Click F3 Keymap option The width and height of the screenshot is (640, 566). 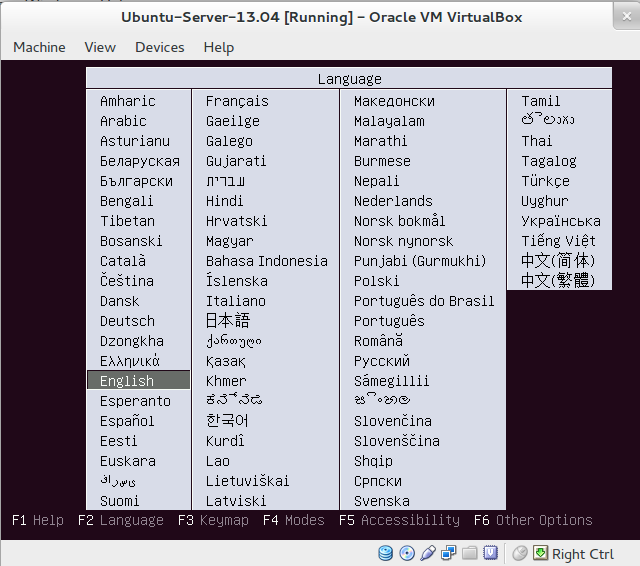[x=213, y=520]
